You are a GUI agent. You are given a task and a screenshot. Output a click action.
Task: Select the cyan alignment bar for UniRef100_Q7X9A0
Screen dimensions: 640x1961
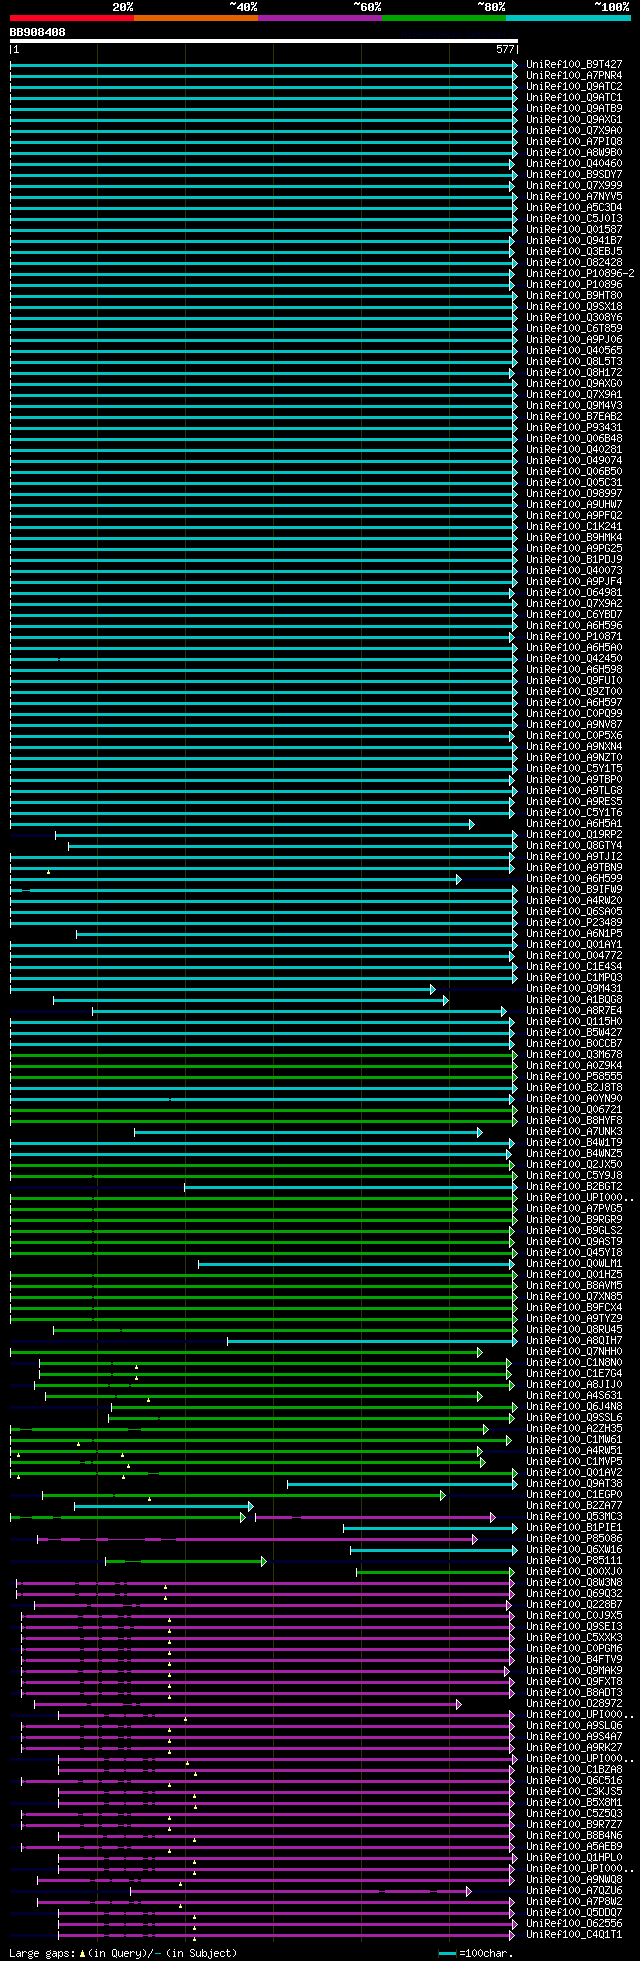263,130
